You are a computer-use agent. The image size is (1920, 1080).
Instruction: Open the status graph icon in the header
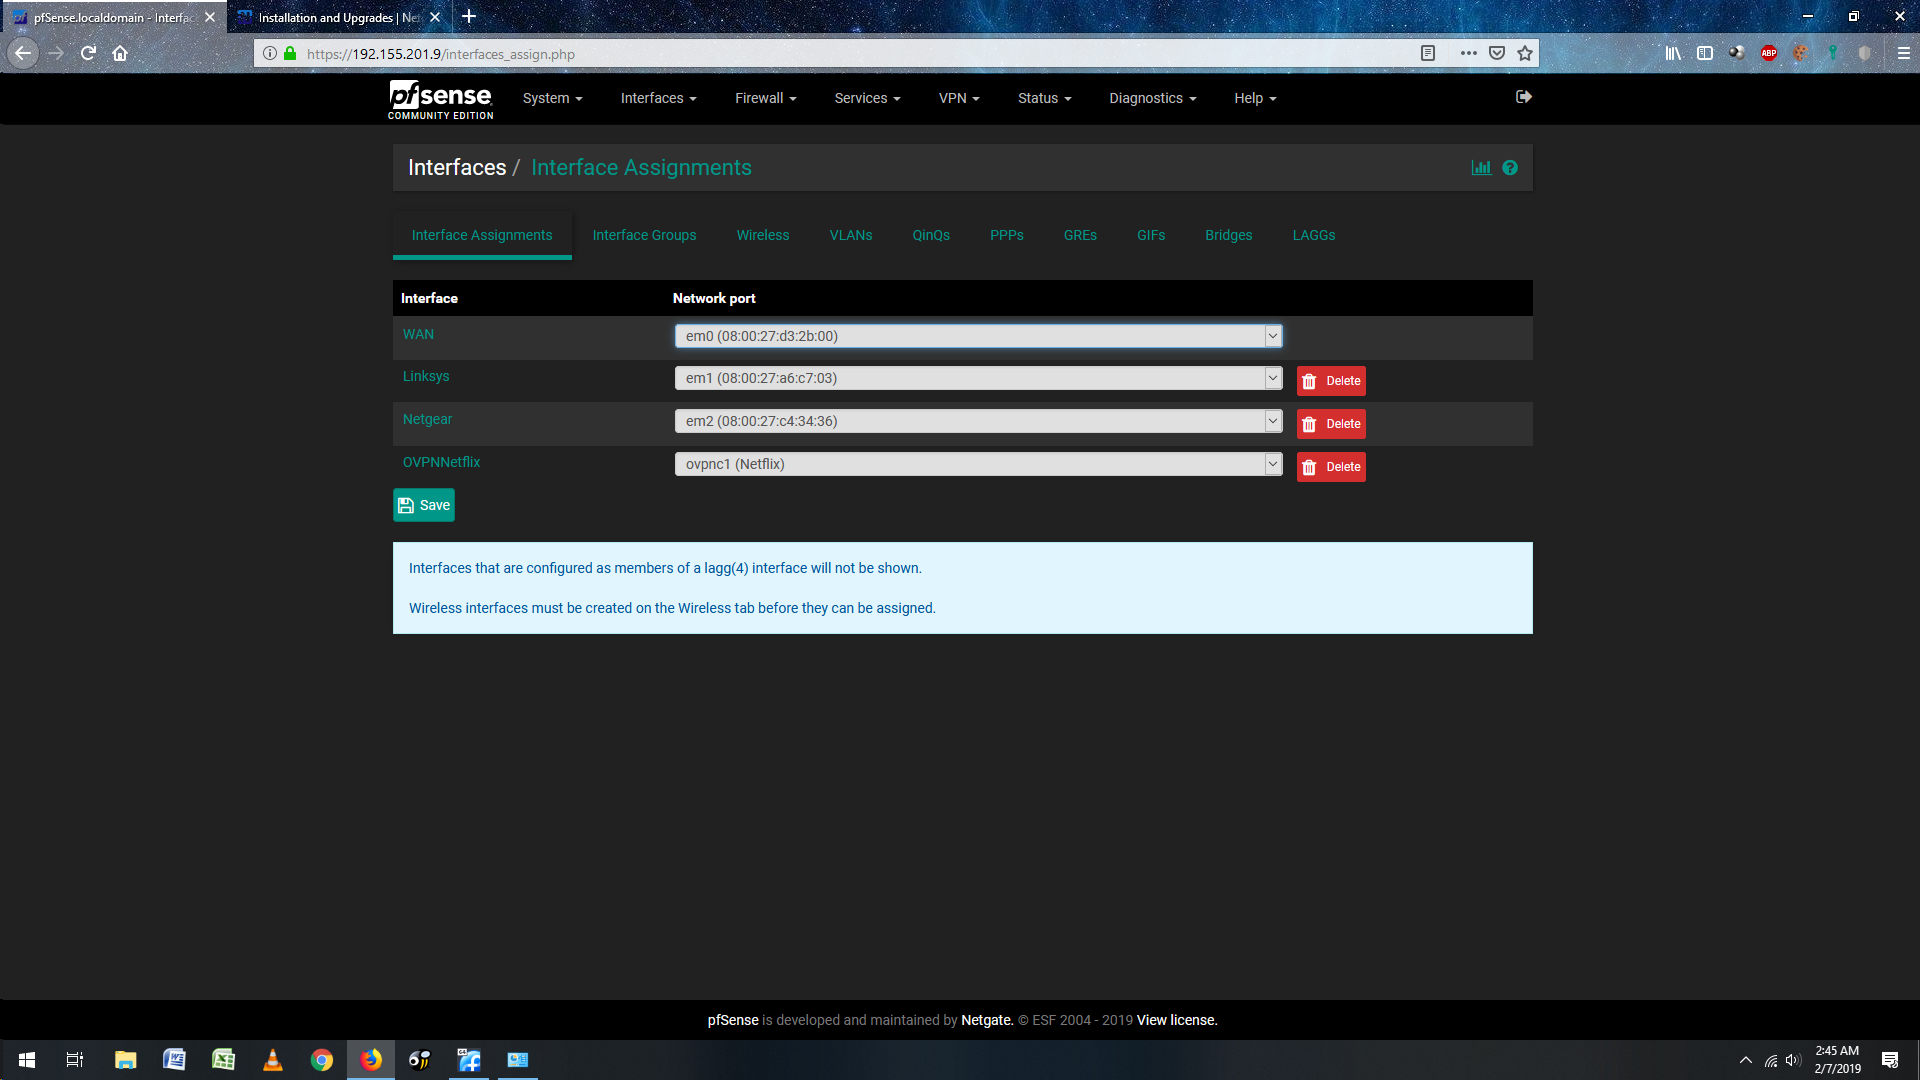[1481, 168]
